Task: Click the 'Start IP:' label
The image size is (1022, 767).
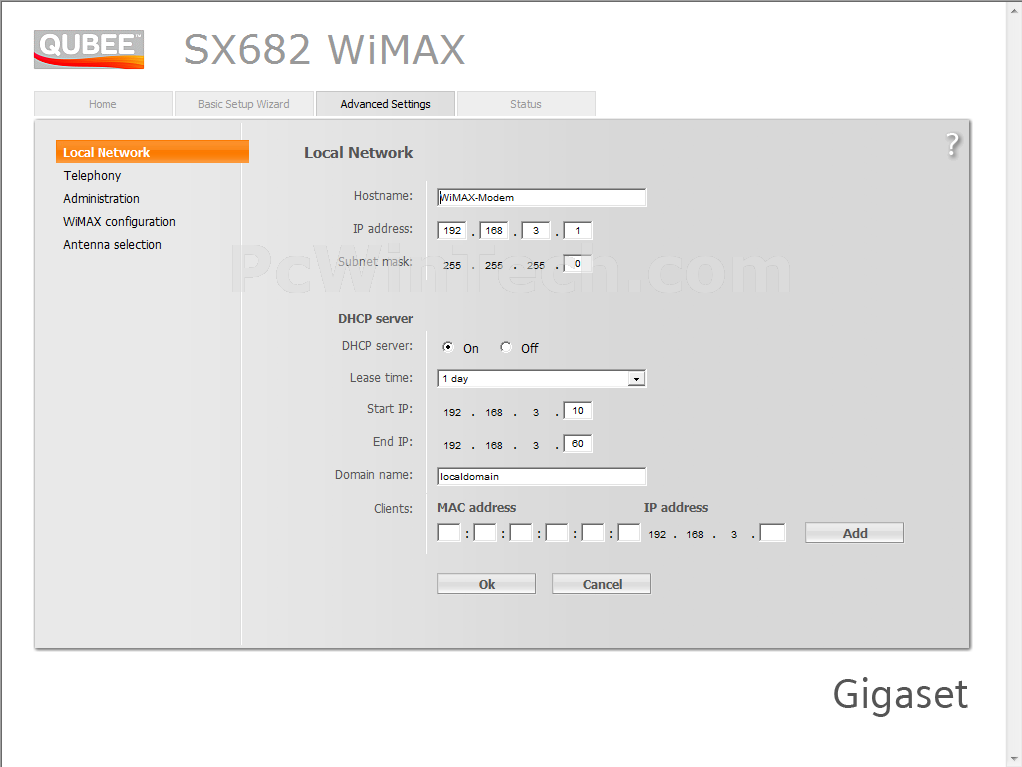Action: (390, 409)
